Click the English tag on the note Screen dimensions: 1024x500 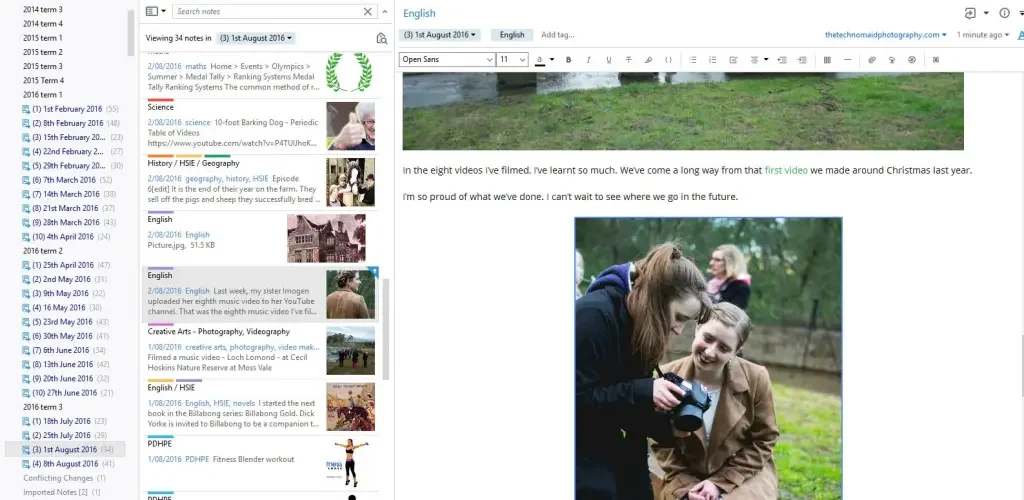(x=512, y=35)
